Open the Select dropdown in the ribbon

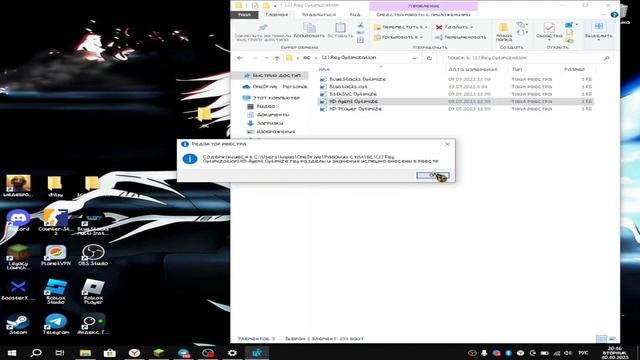point(598,31)
